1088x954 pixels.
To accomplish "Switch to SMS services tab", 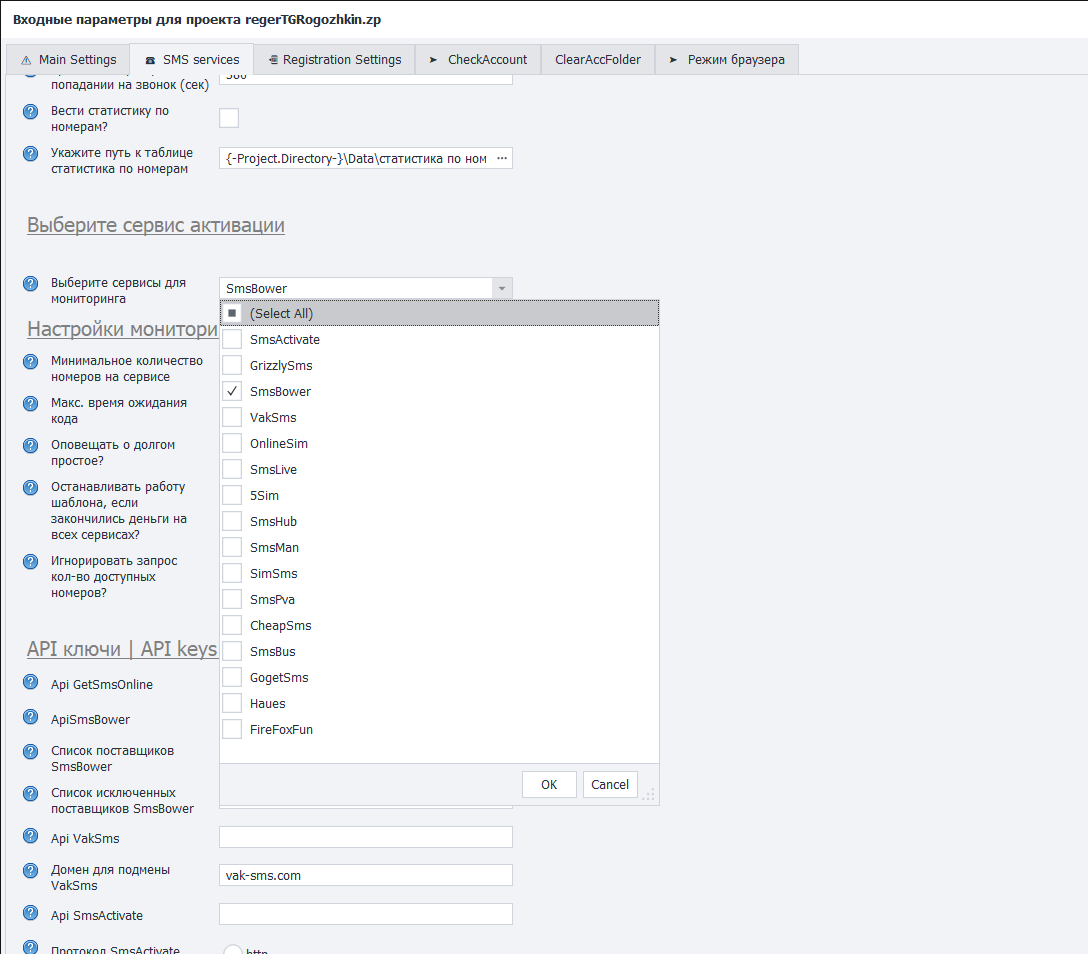I will (x=192, y=60).
